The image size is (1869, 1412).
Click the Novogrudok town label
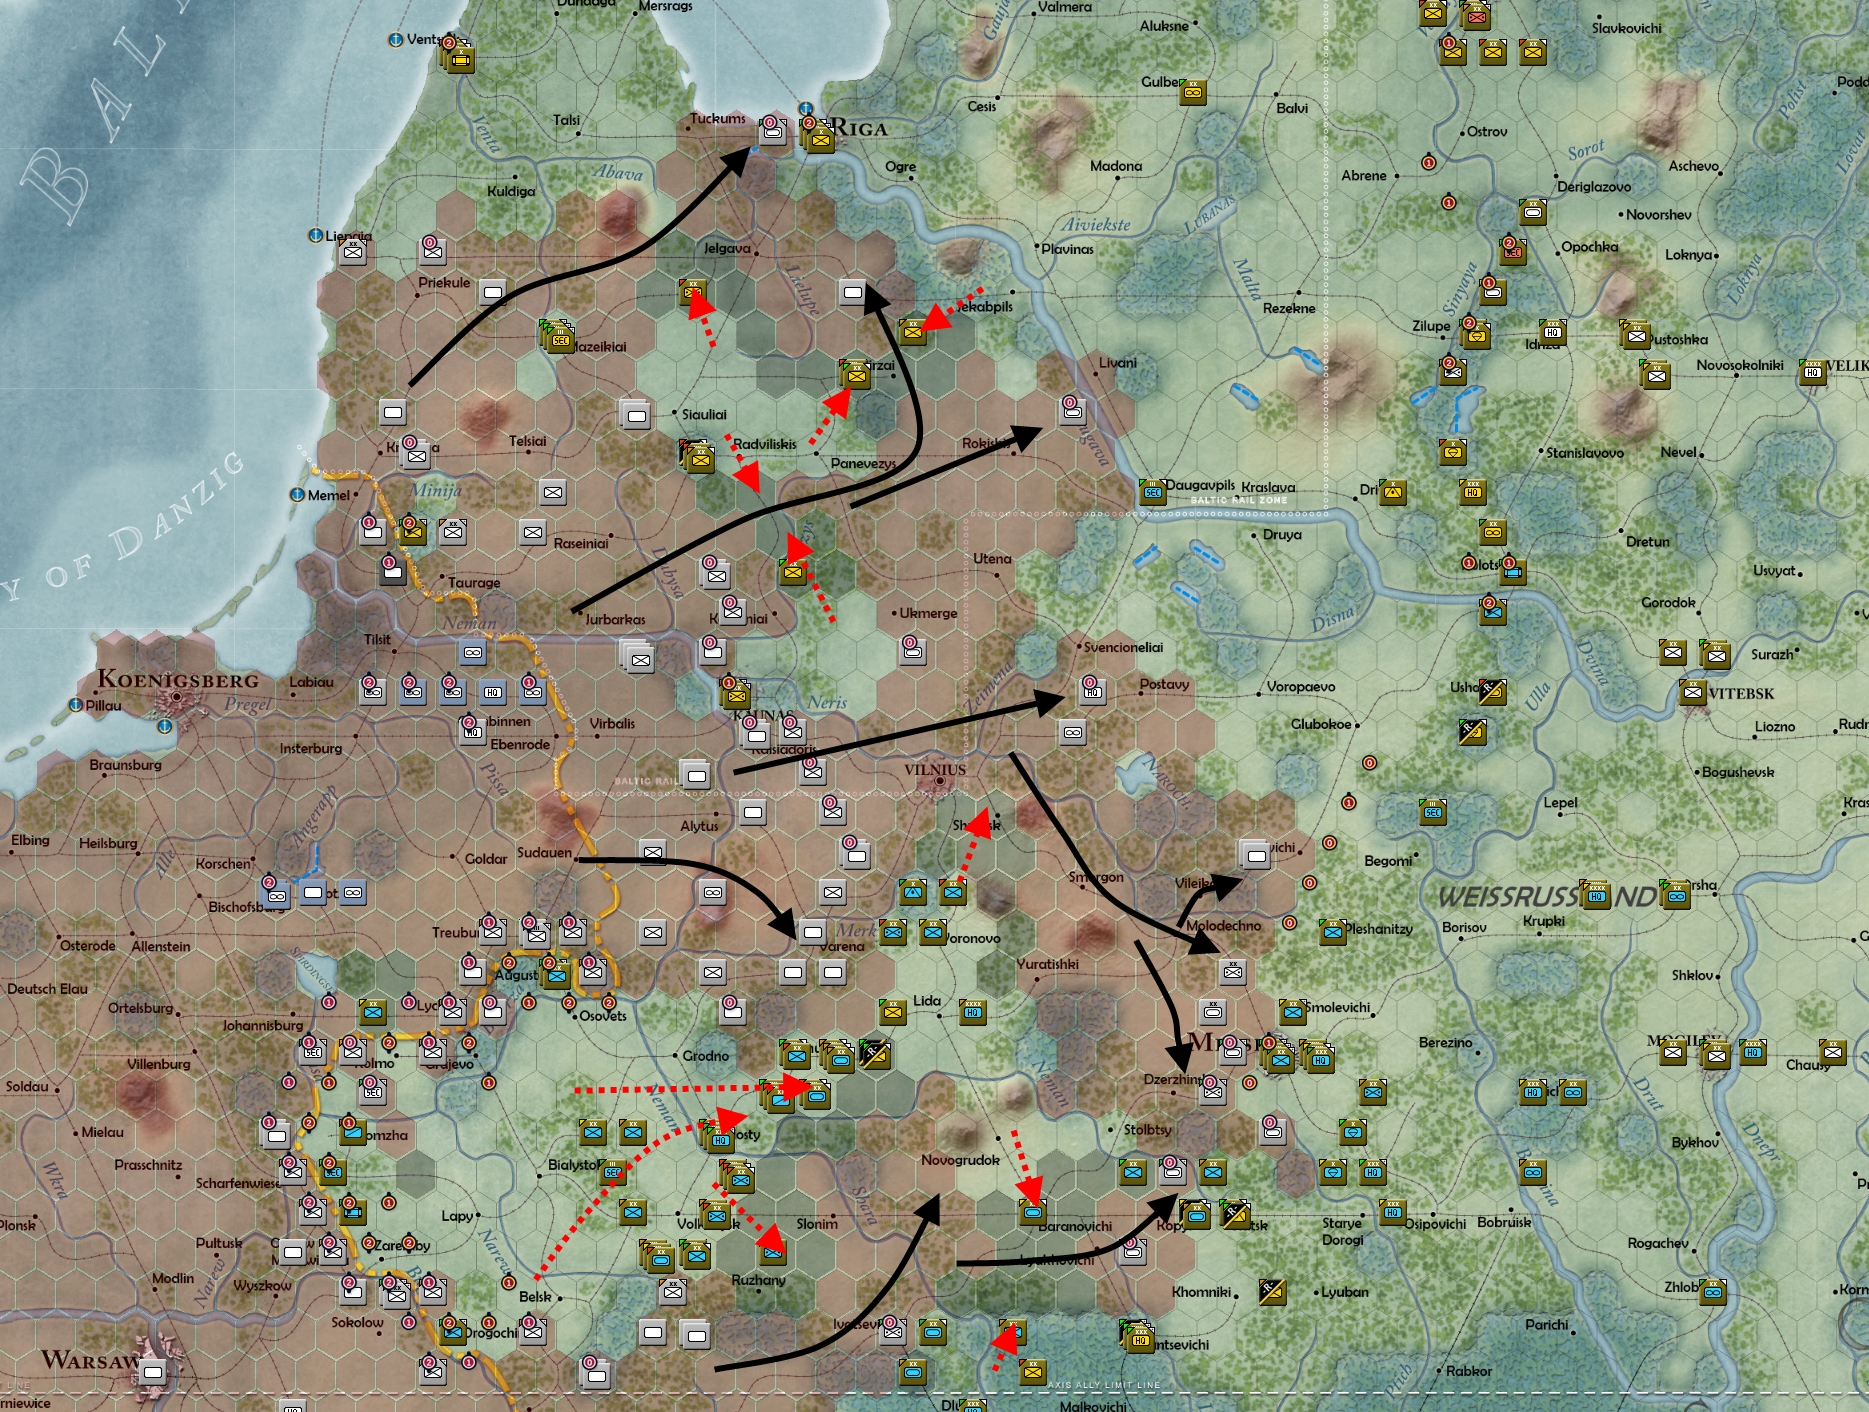tap(960, 1160)
